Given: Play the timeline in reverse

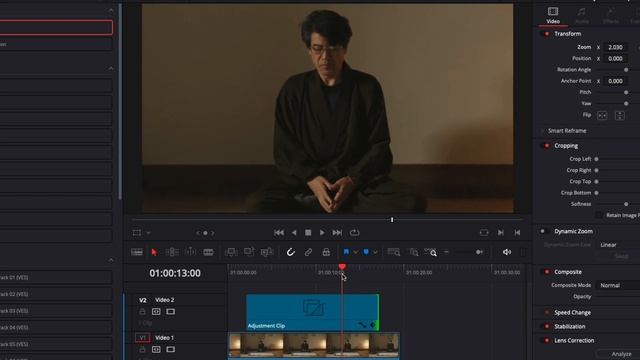Looking at the screenshot, I should 294,233.
